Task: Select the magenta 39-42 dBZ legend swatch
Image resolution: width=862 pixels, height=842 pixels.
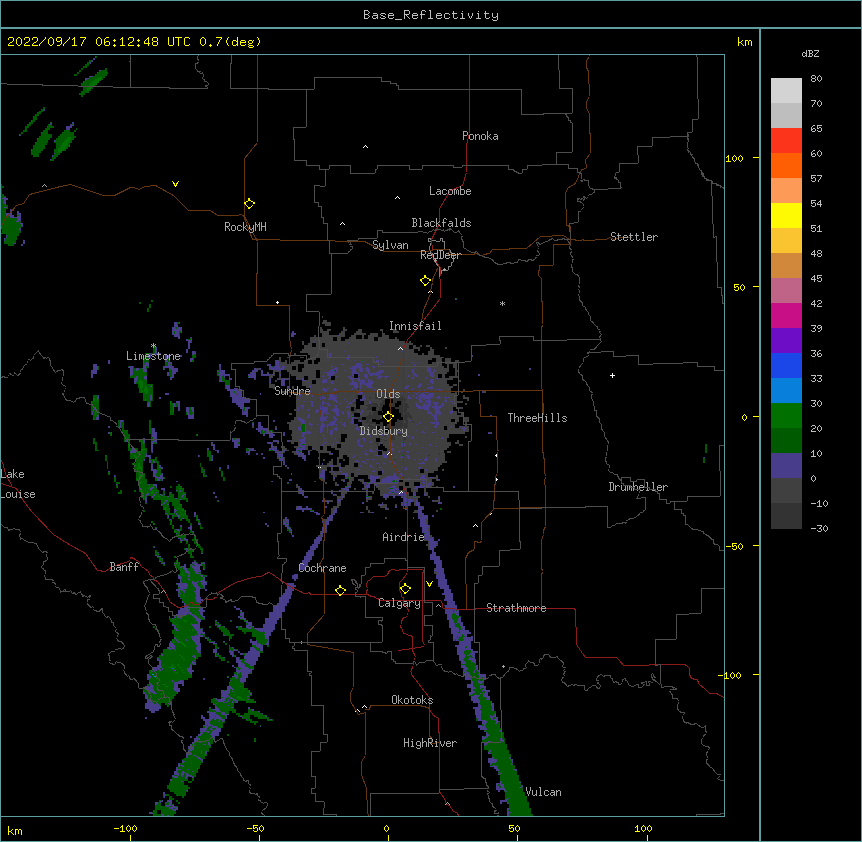Action: tap(786, 315)
